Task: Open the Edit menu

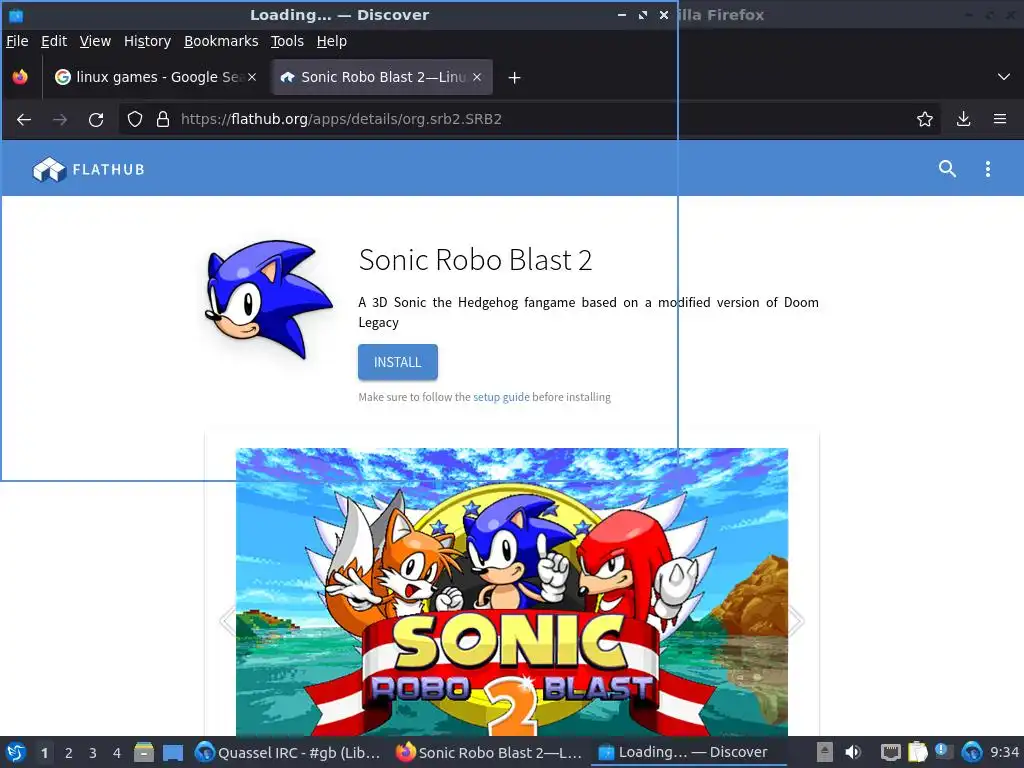Action: tap(54, 41)
